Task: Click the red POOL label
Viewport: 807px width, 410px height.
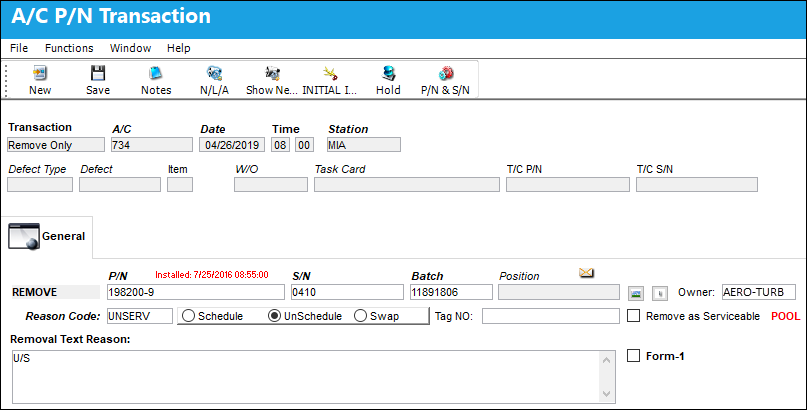Action: point(785,316)
